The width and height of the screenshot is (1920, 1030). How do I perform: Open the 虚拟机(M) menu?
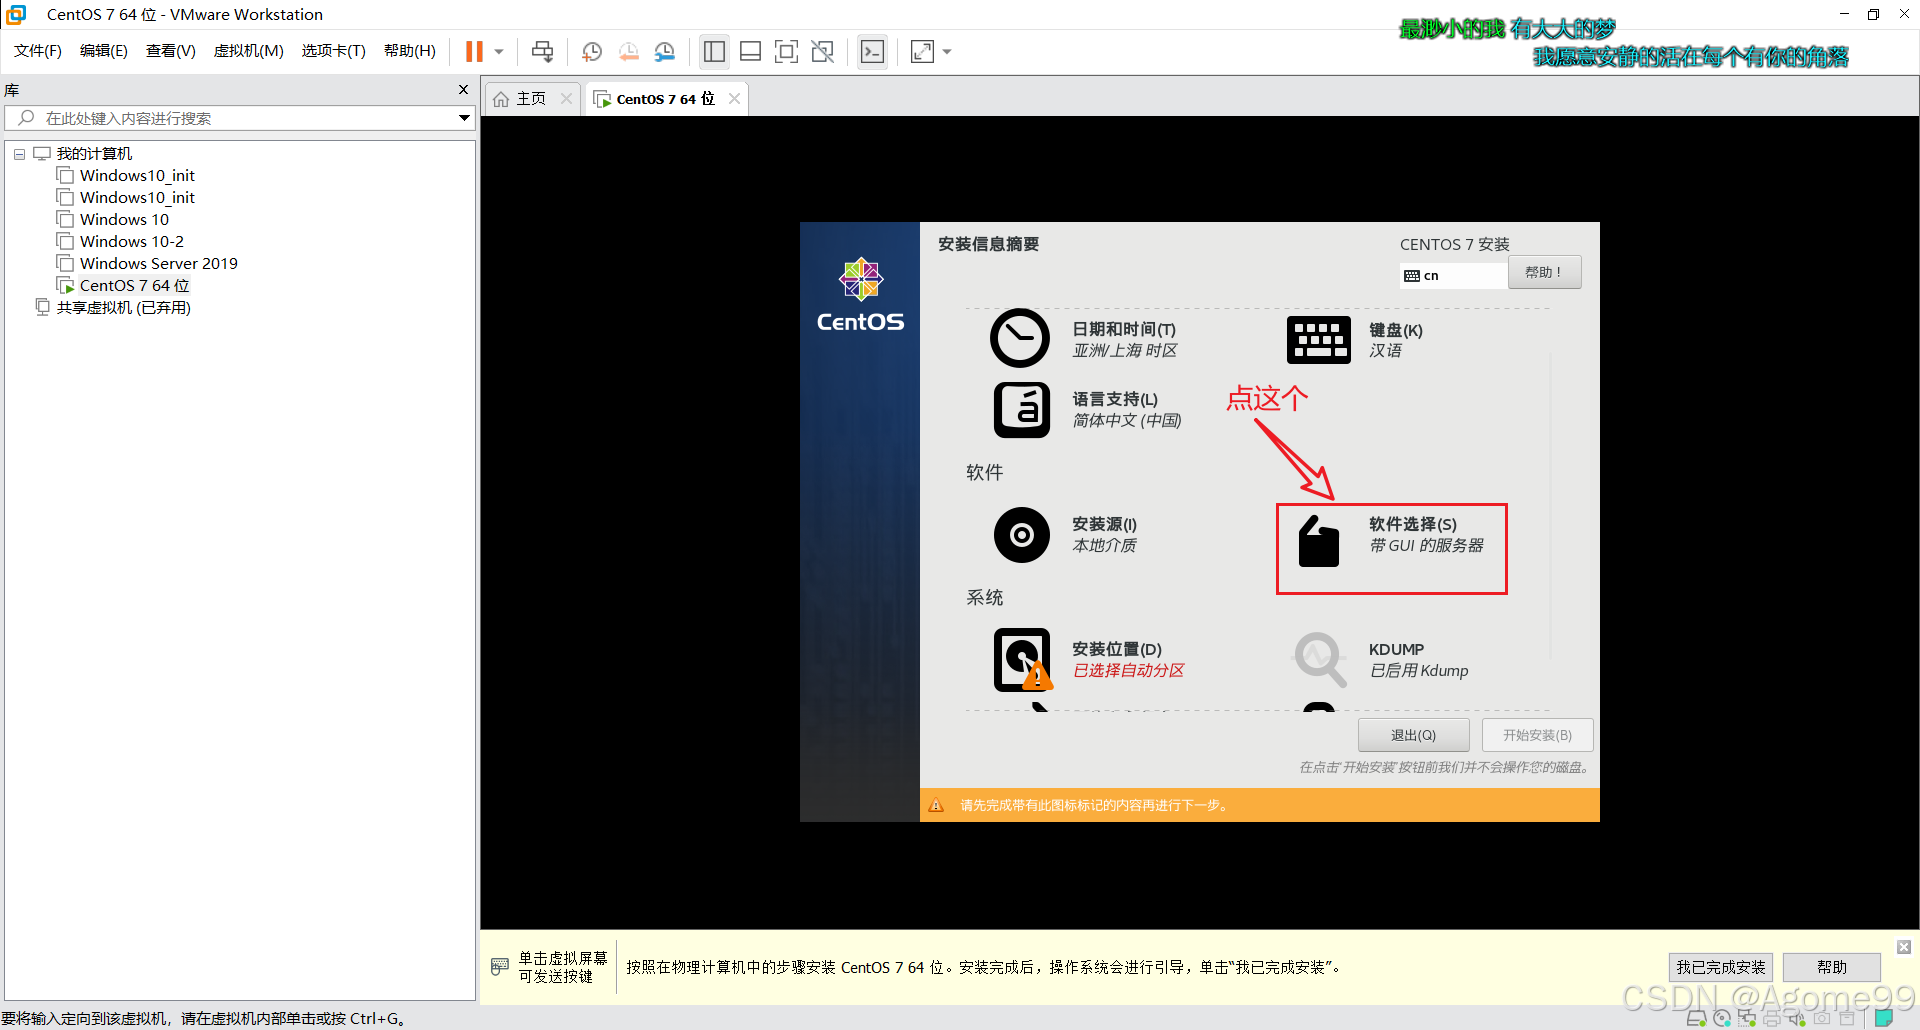[248, 51]
